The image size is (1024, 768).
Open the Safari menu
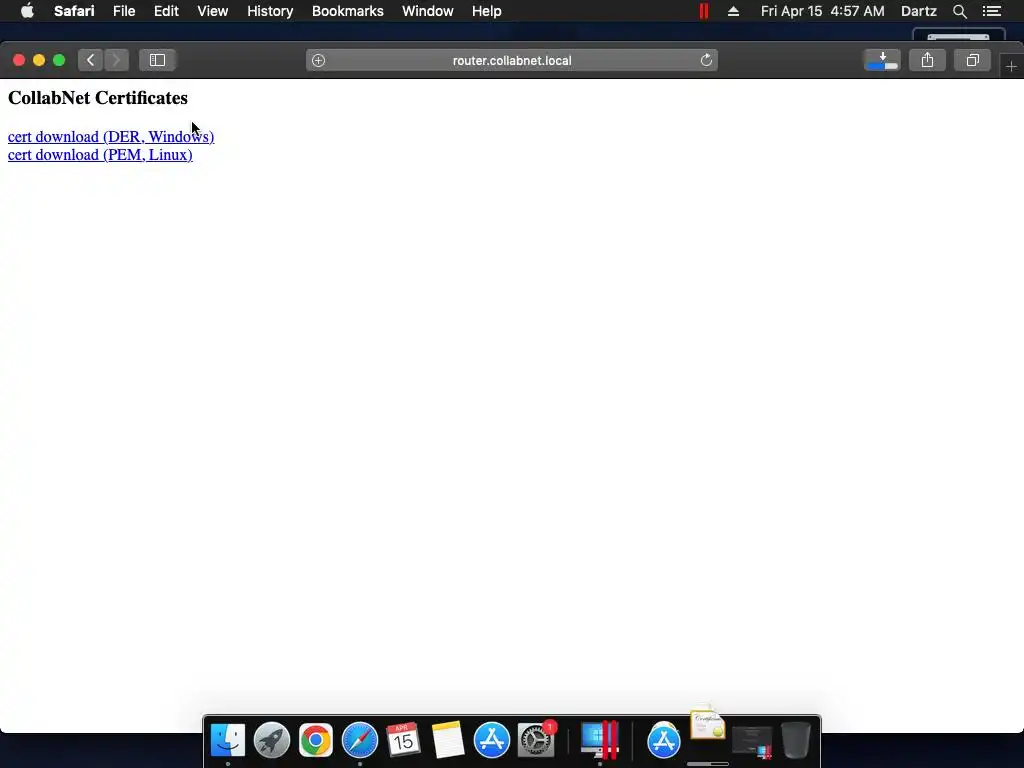point(74,11)
